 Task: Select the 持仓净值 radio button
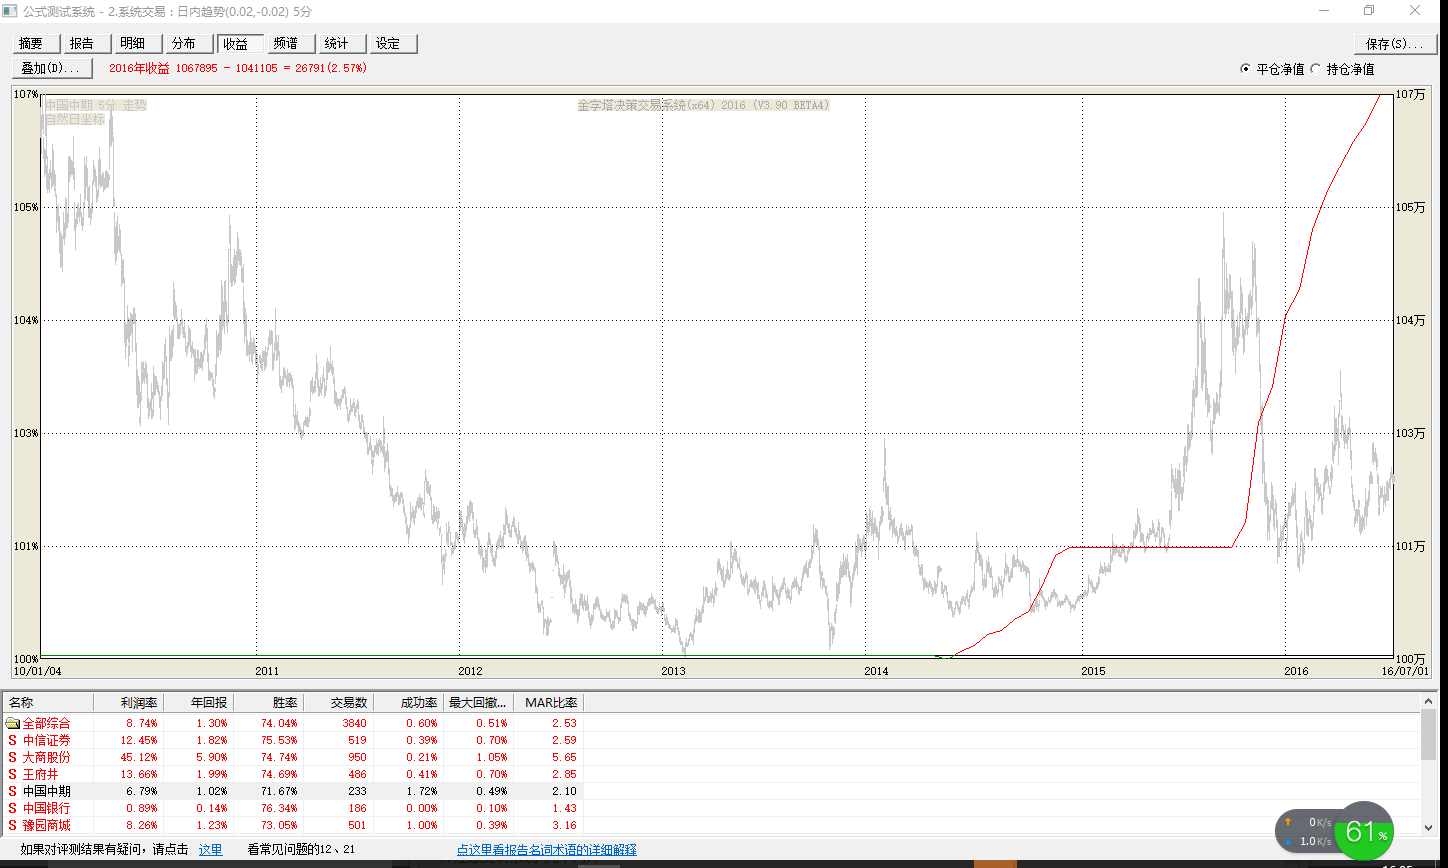[x=1315, y=69]
